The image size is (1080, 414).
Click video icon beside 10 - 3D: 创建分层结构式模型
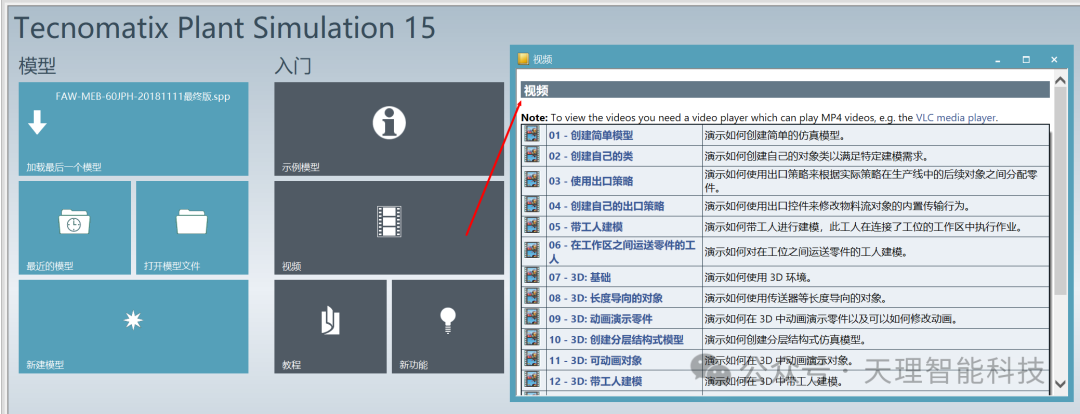pos(532,338)
